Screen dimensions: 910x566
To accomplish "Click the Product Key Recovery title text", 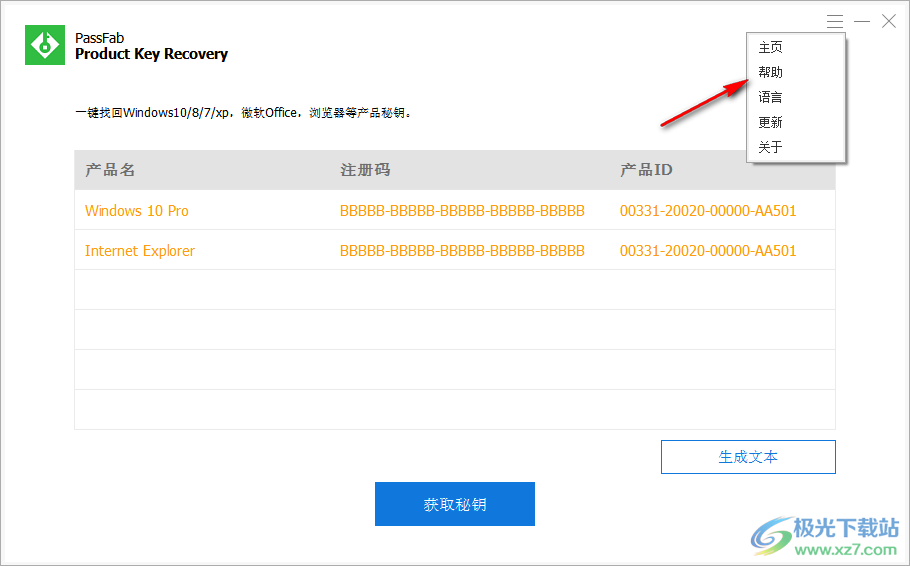I will (151, 54).
